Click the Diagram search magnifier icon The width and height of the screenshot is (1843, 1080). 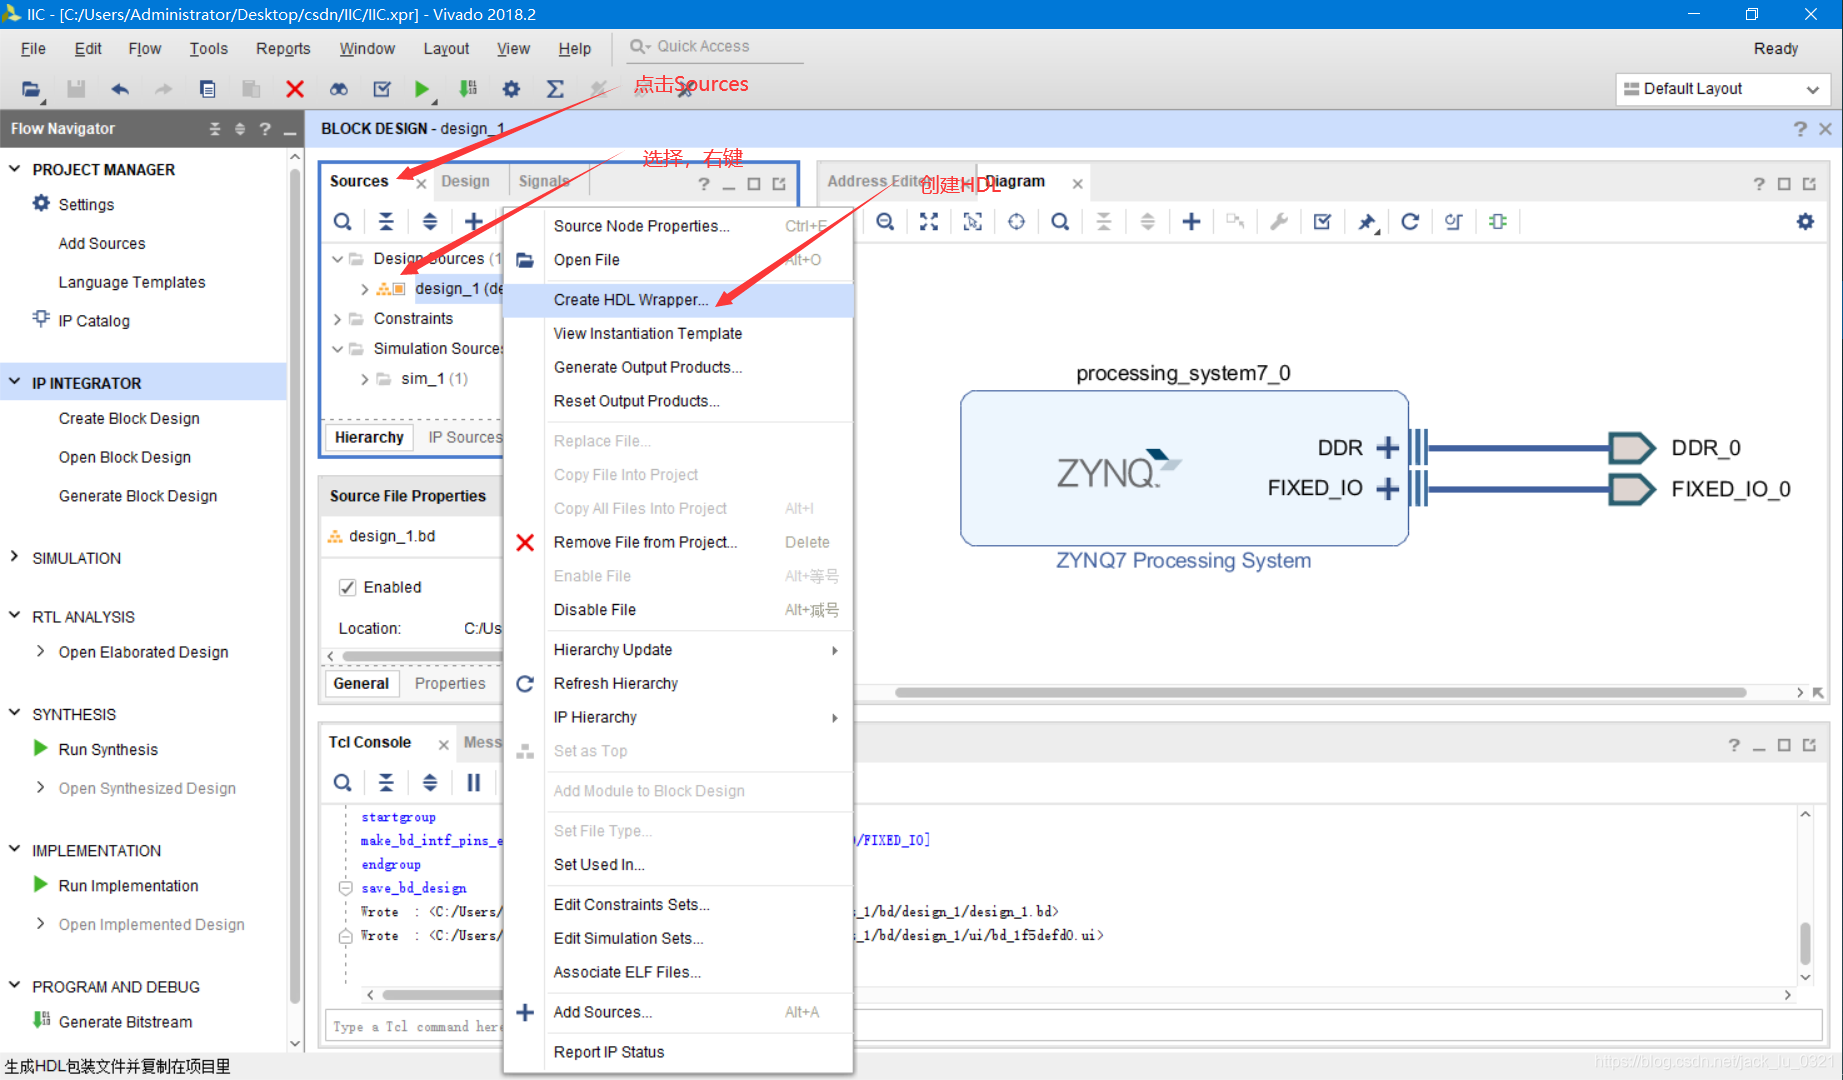(1060, 222)
